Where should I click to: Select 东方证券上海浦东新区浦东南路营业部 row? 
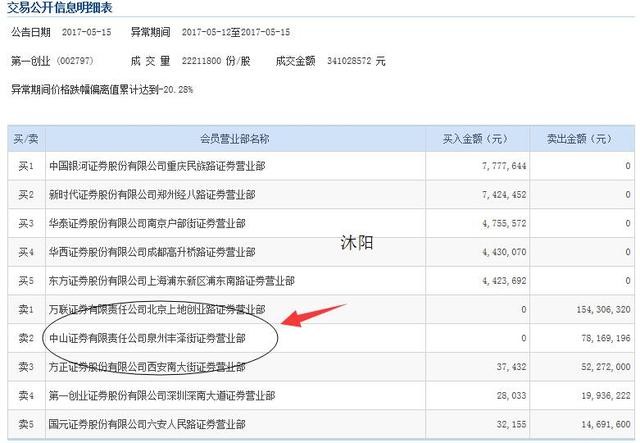point(321,281)
